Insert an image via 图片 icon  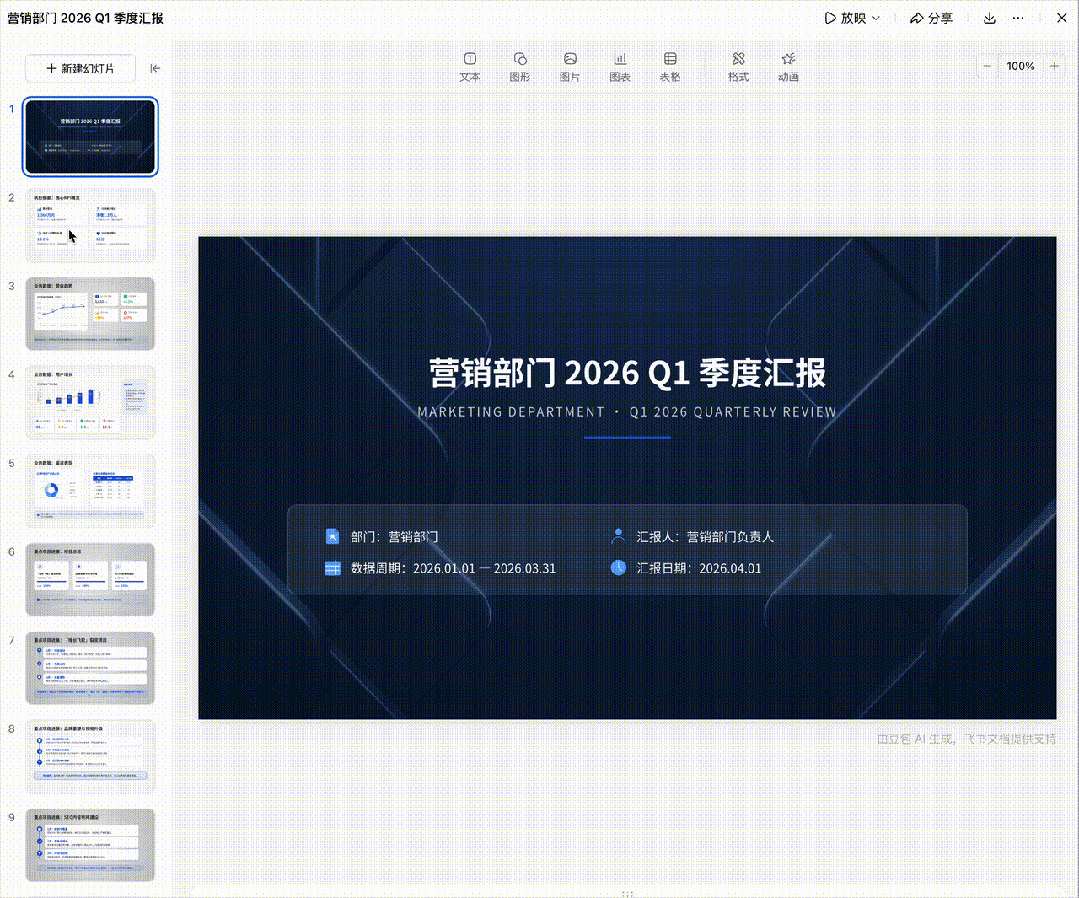569,66
